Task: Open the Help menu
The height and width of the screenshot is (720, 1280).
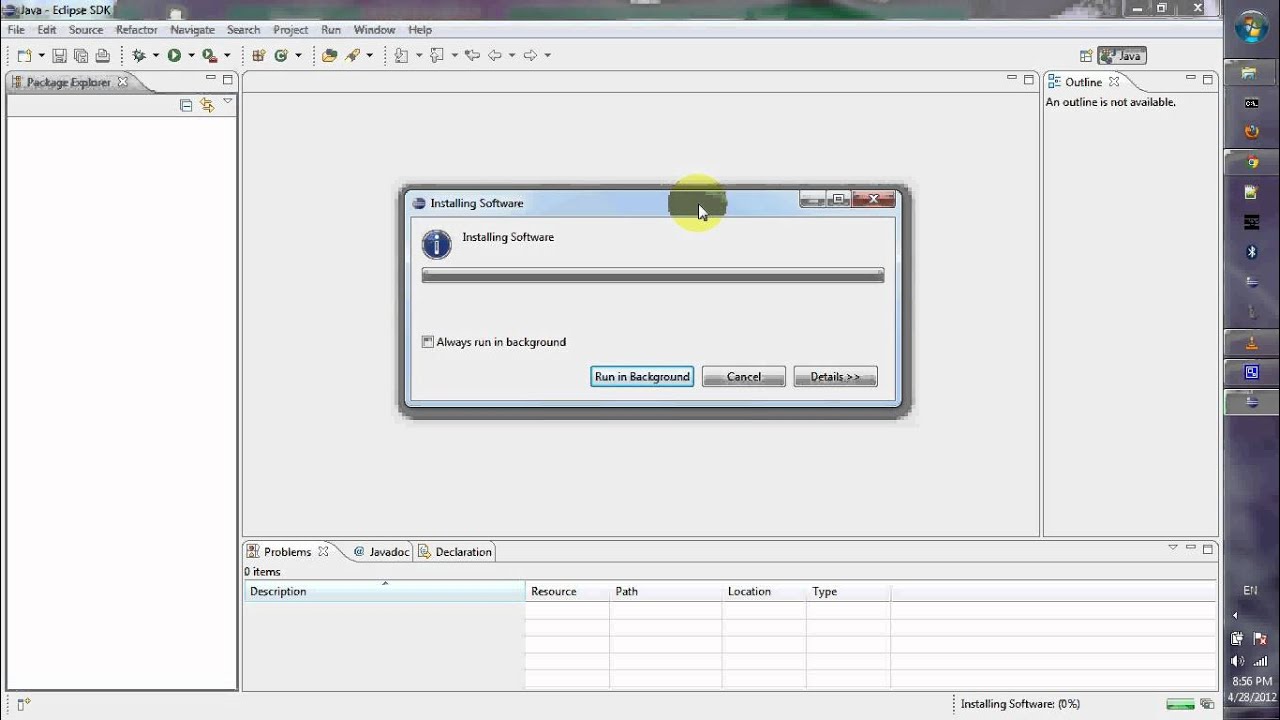Action: [420, 30]
